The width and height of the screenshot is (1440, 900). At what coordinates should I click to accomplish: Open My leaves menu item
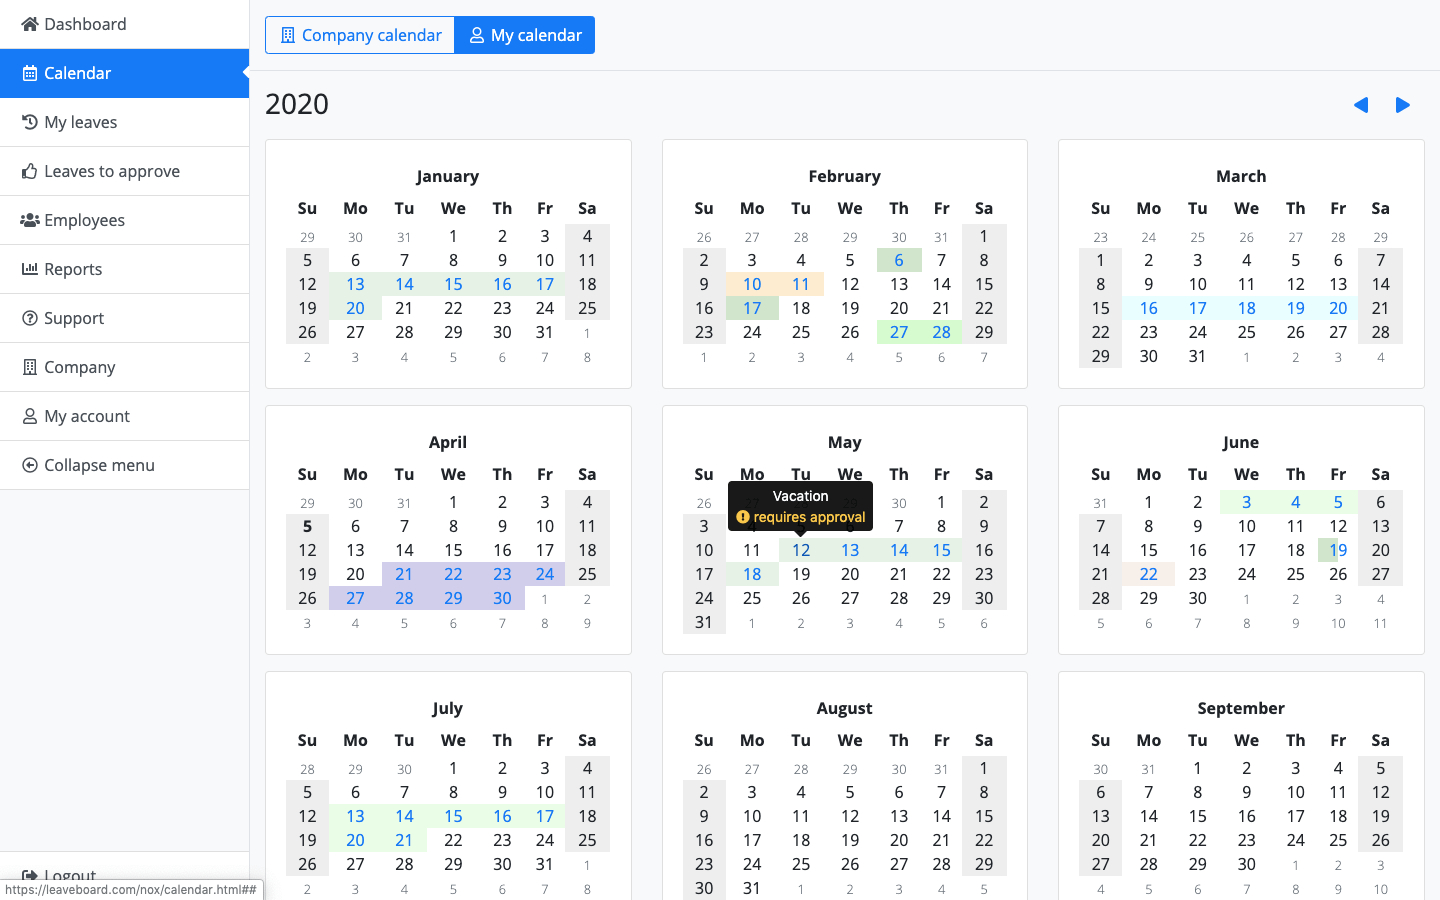124,122
